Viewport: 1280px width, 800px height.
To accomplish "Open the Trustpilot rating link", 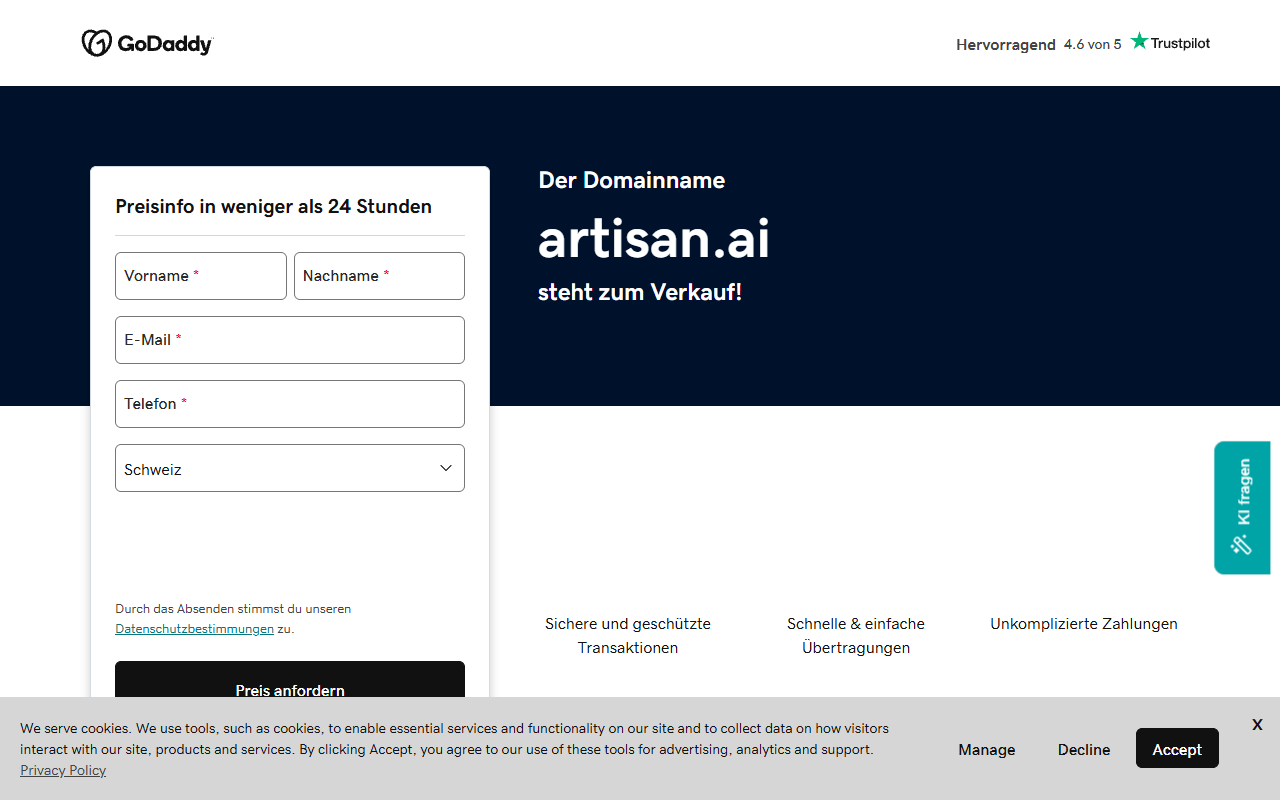I will (1083, 43).
